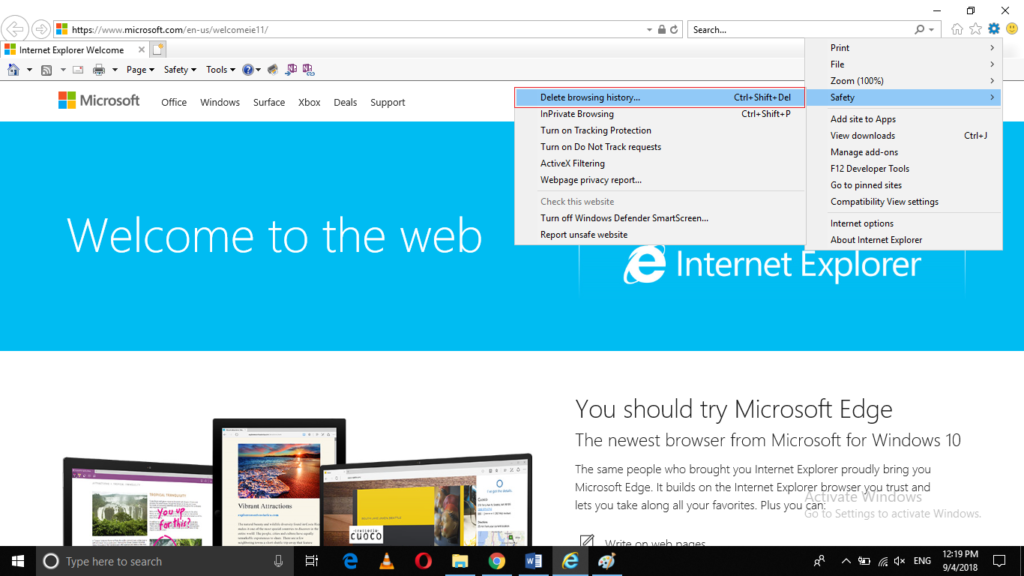Click the address bar URL field
Image resolution: width=1024 pixels, height=576 pixels.
coord(356,29)
